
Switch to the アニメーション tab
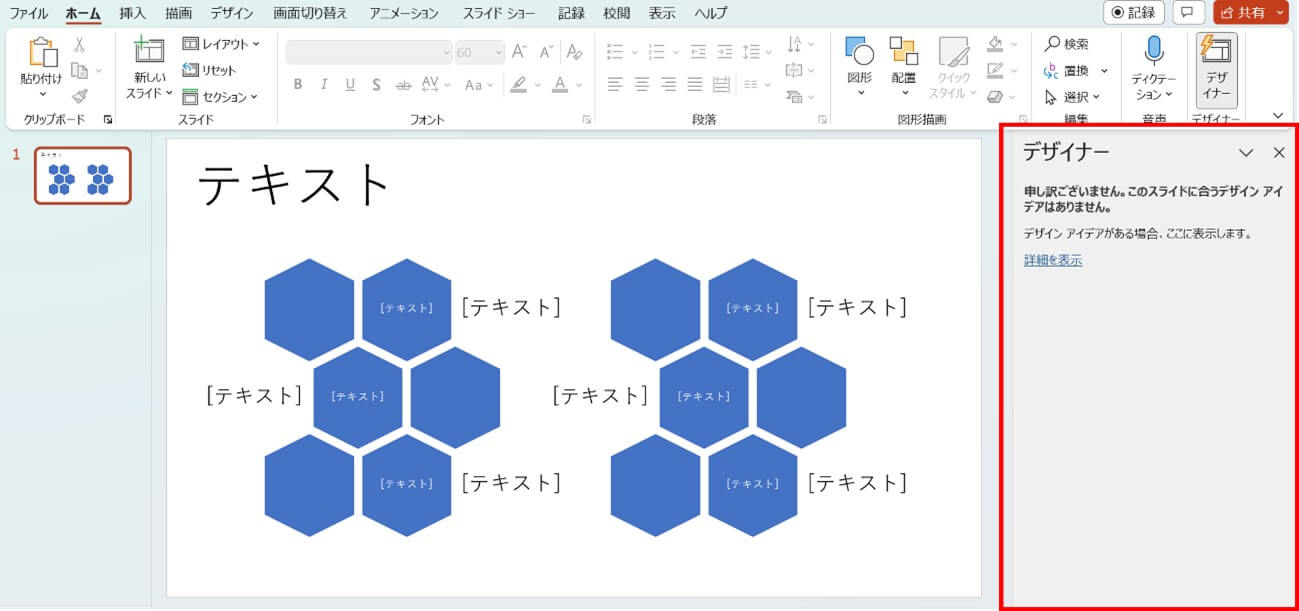pyautogui.click(x=404, y=14)
